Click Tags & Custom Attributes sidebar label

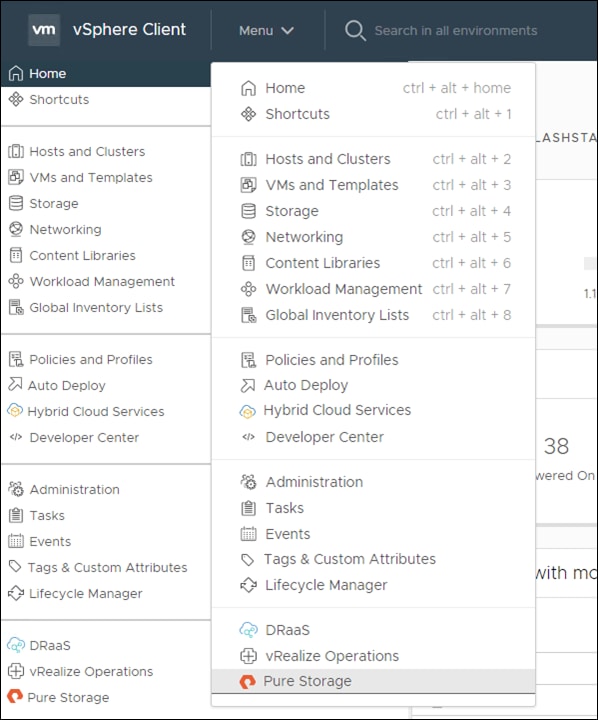pos(107,568)
